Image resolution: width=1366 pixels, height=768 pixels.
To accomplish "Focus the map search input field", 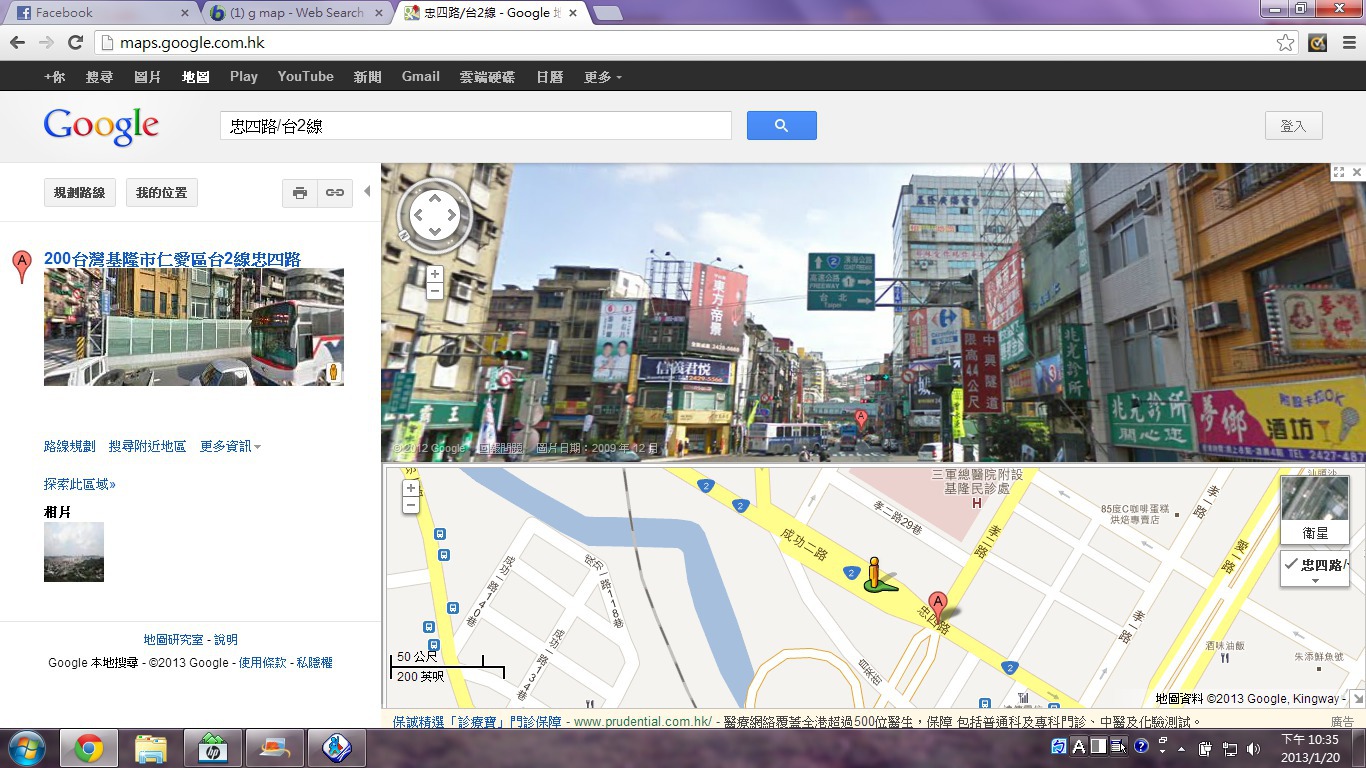I will click(x=475, y=125).
